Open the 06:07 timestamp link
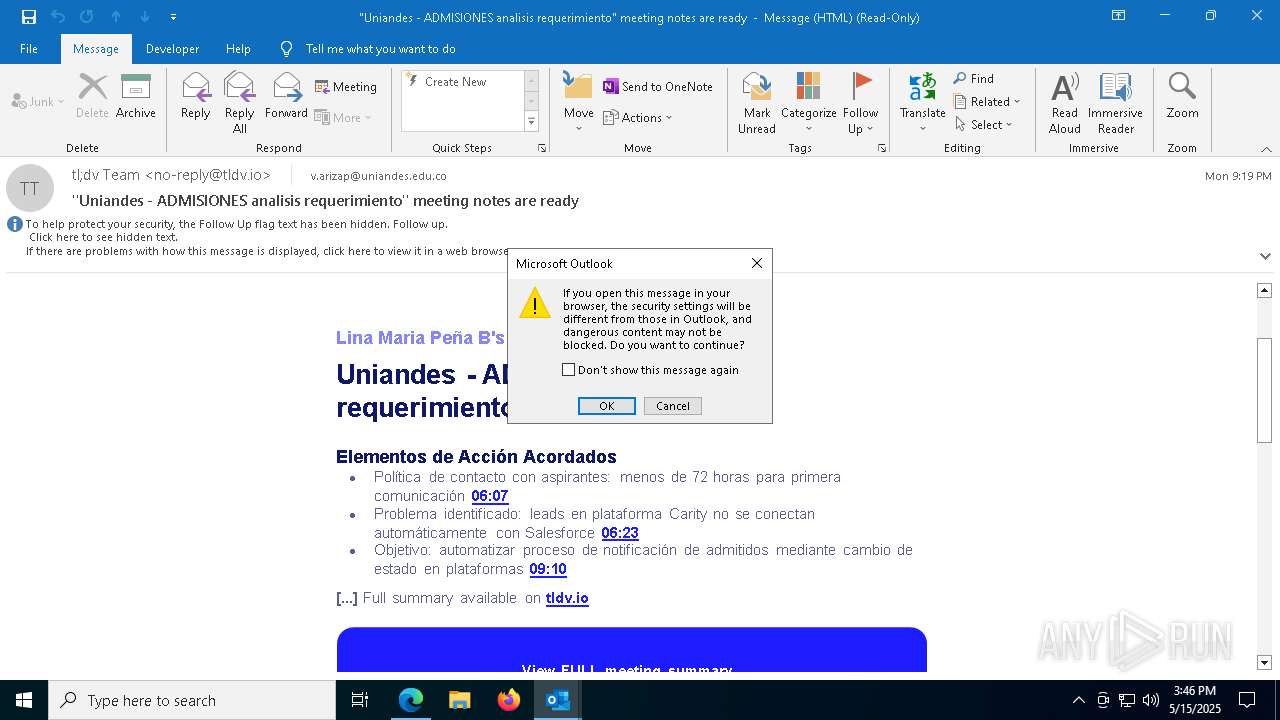The height and width of the screenshot is (720, 1280). (490, 496)
